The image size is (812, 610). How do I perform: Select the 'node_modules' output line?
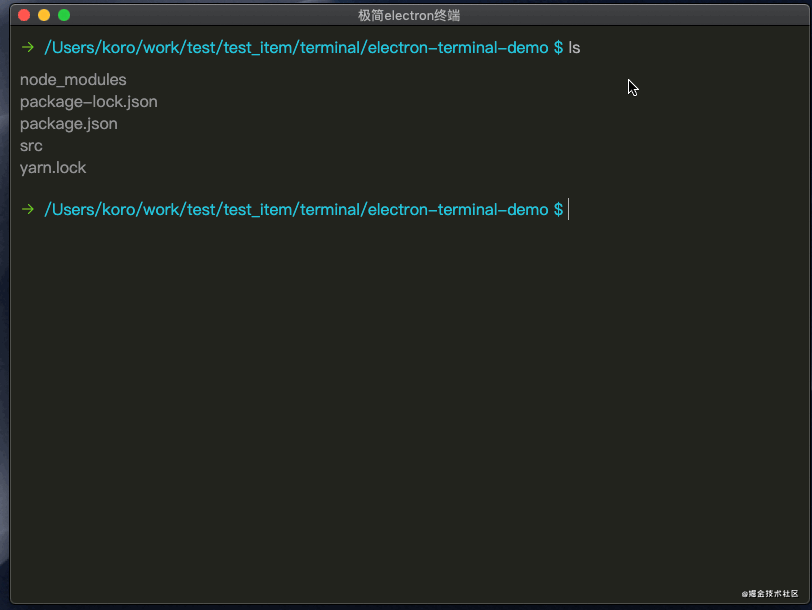pos(73,80)
